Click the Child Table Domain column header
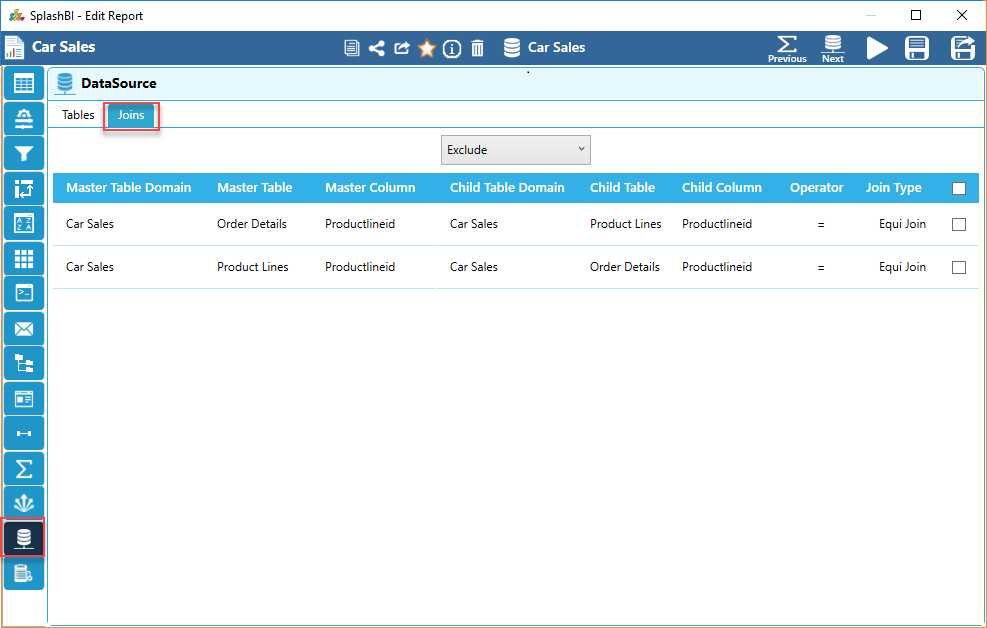Screen dimensions: 987x628 507,188
